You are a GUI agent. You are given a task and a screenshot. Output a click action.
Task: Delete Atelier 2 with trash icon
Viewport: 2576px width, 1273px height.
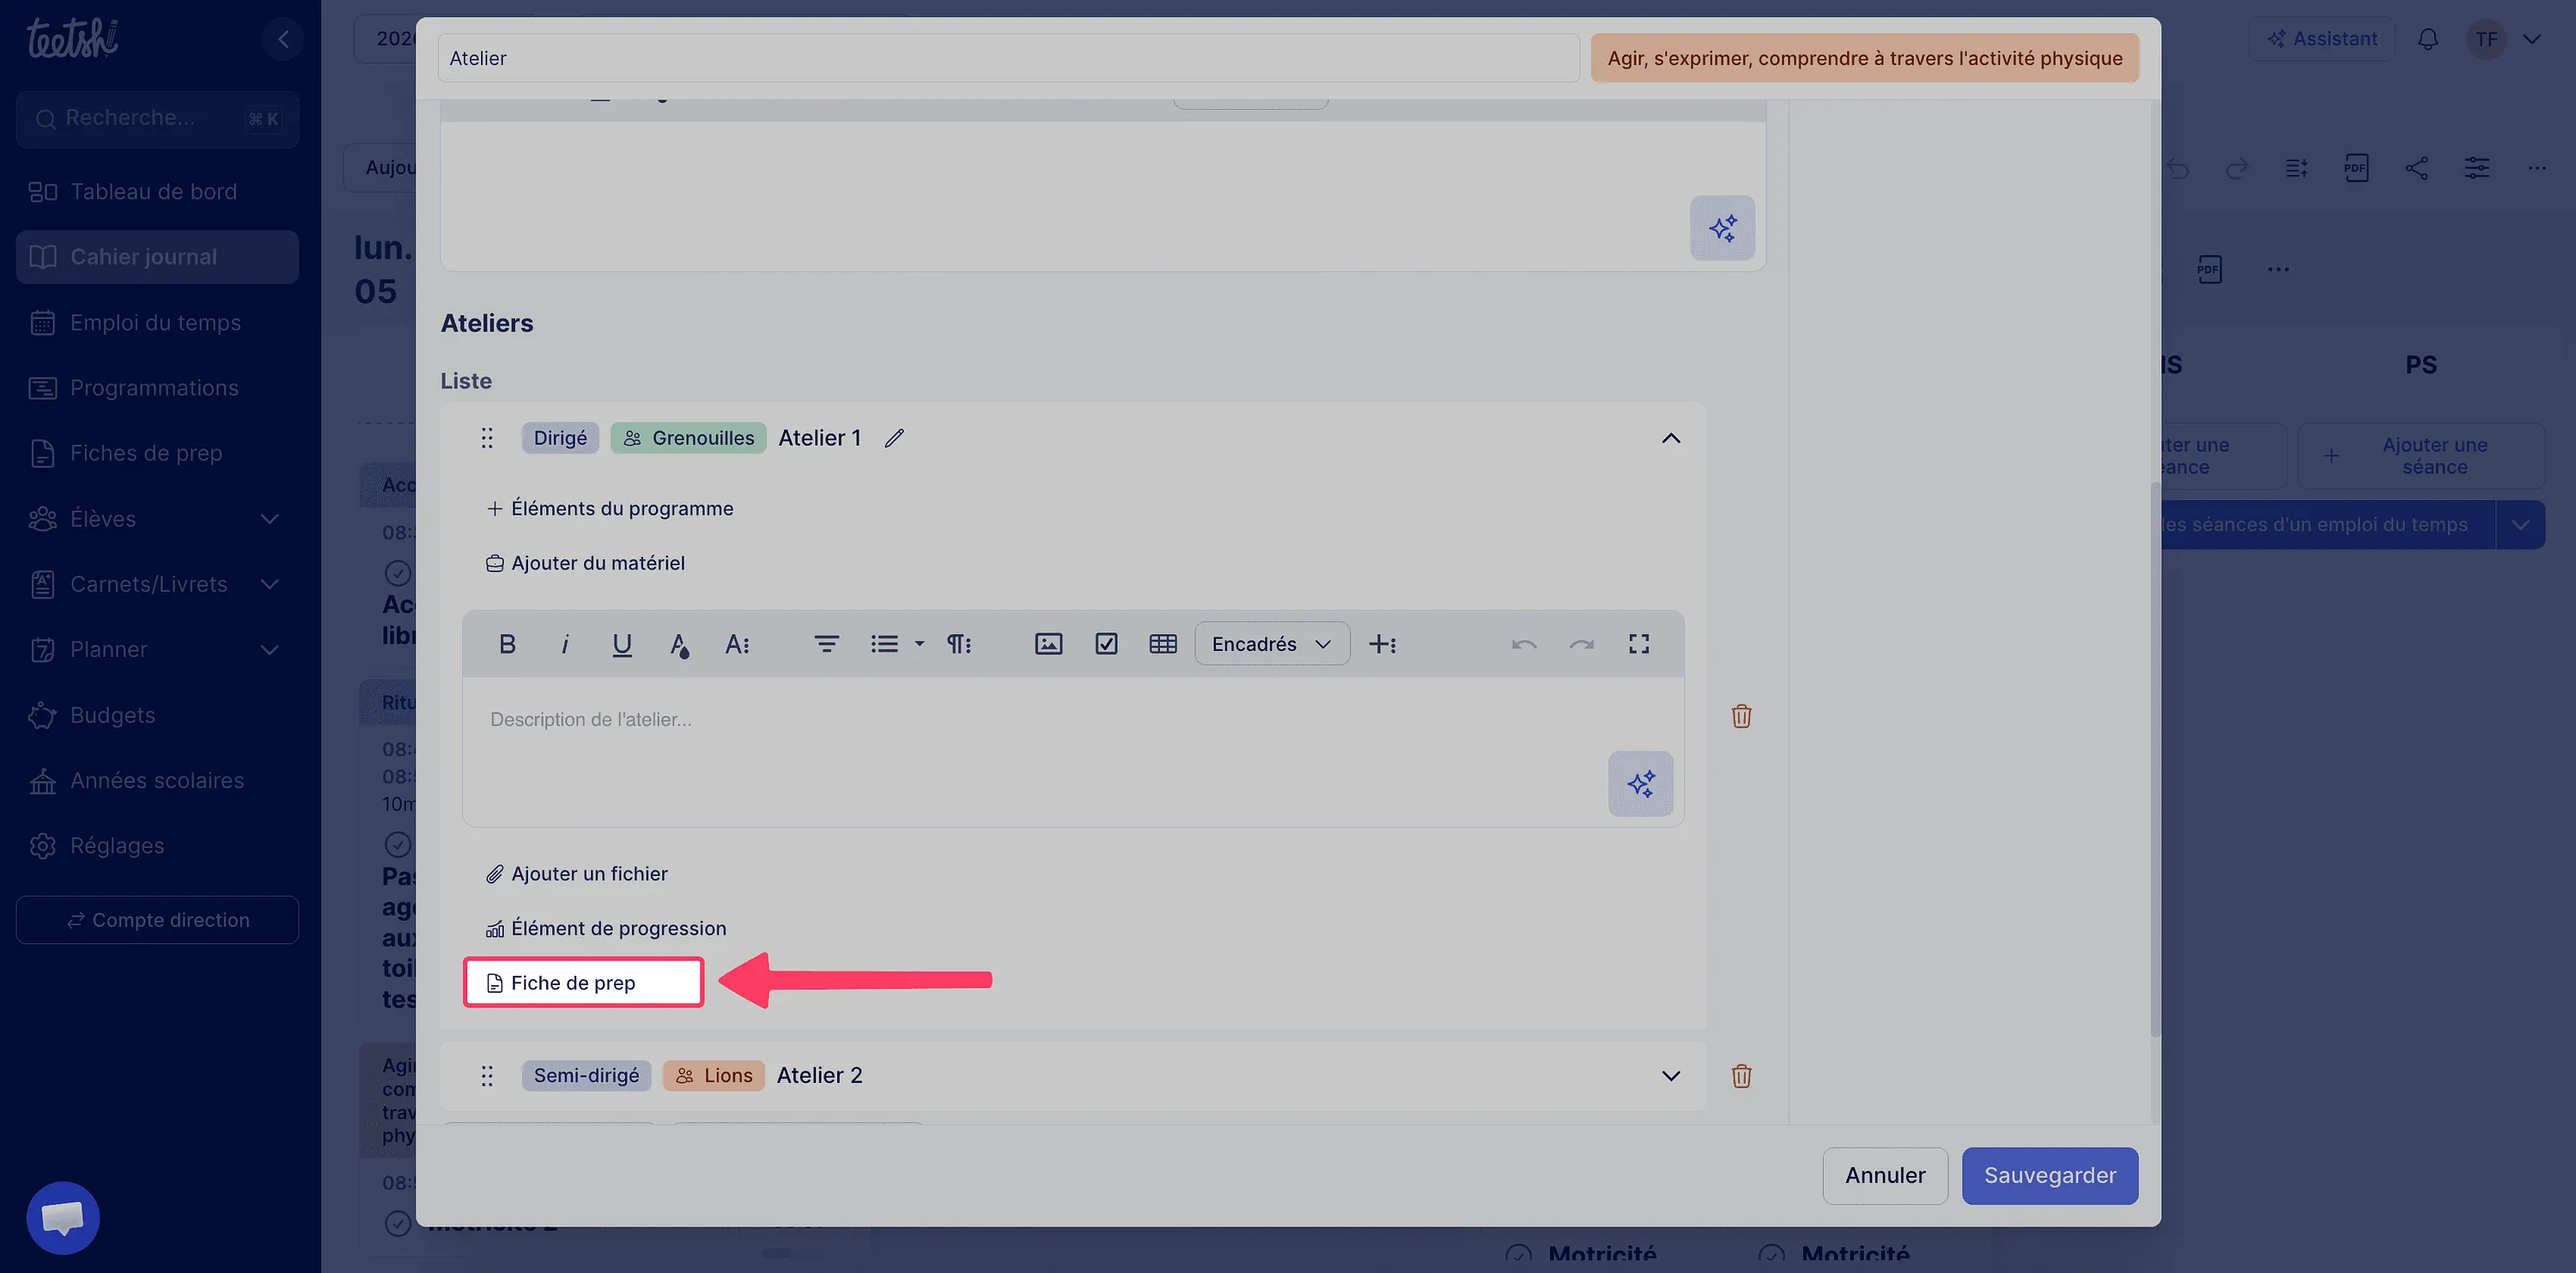pos(1741,1076)
